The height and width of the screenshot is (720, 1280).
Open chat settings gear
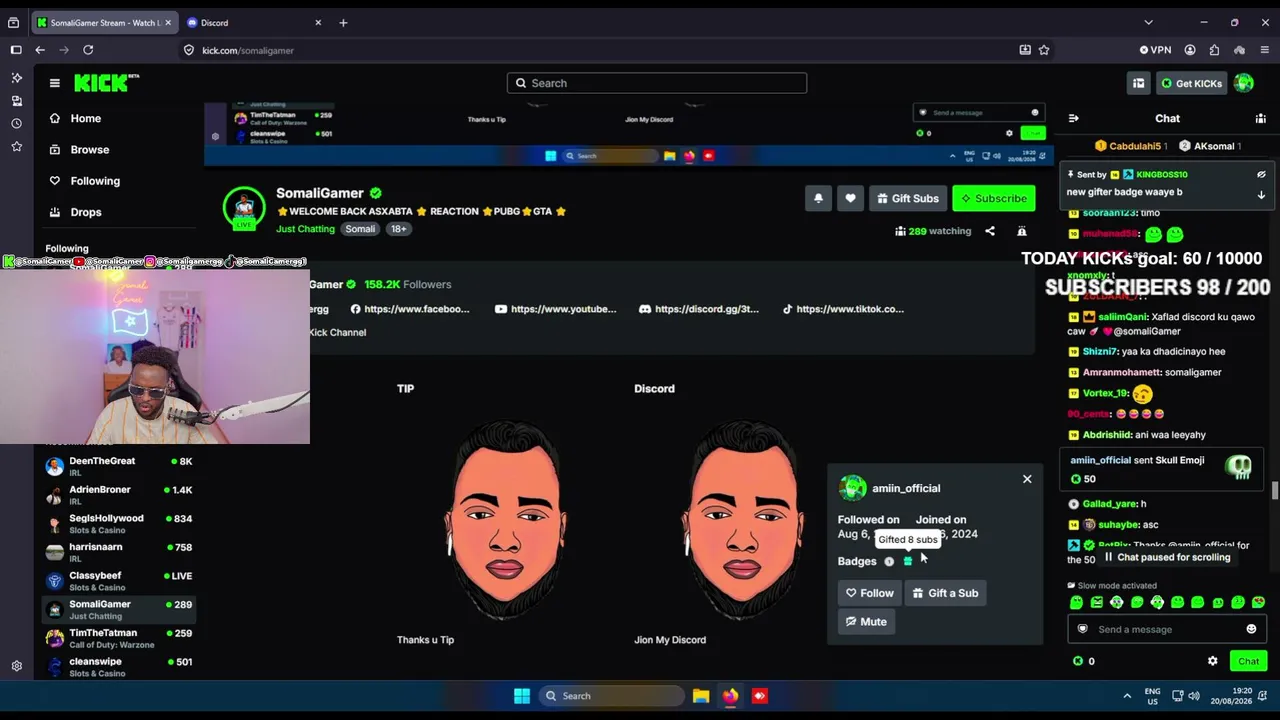(1212, 661)
